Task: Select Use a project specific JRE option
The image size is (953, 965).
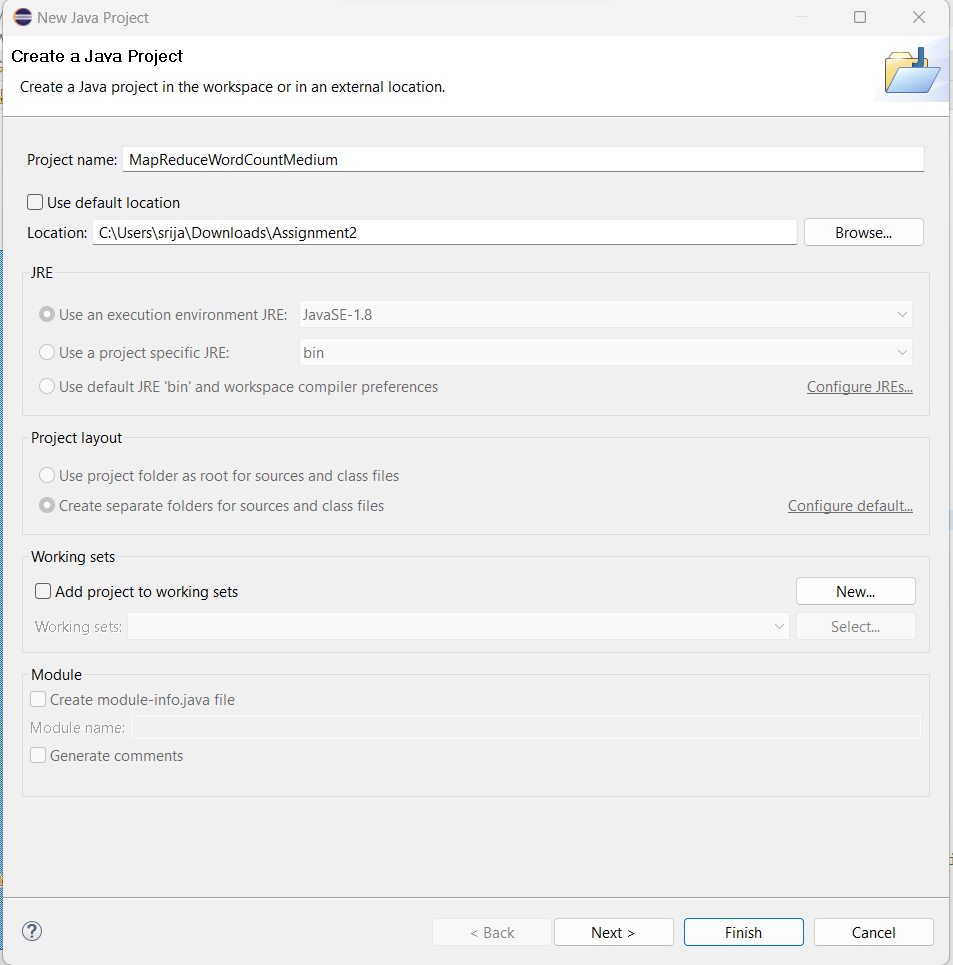Action: [x=46, y=350]
